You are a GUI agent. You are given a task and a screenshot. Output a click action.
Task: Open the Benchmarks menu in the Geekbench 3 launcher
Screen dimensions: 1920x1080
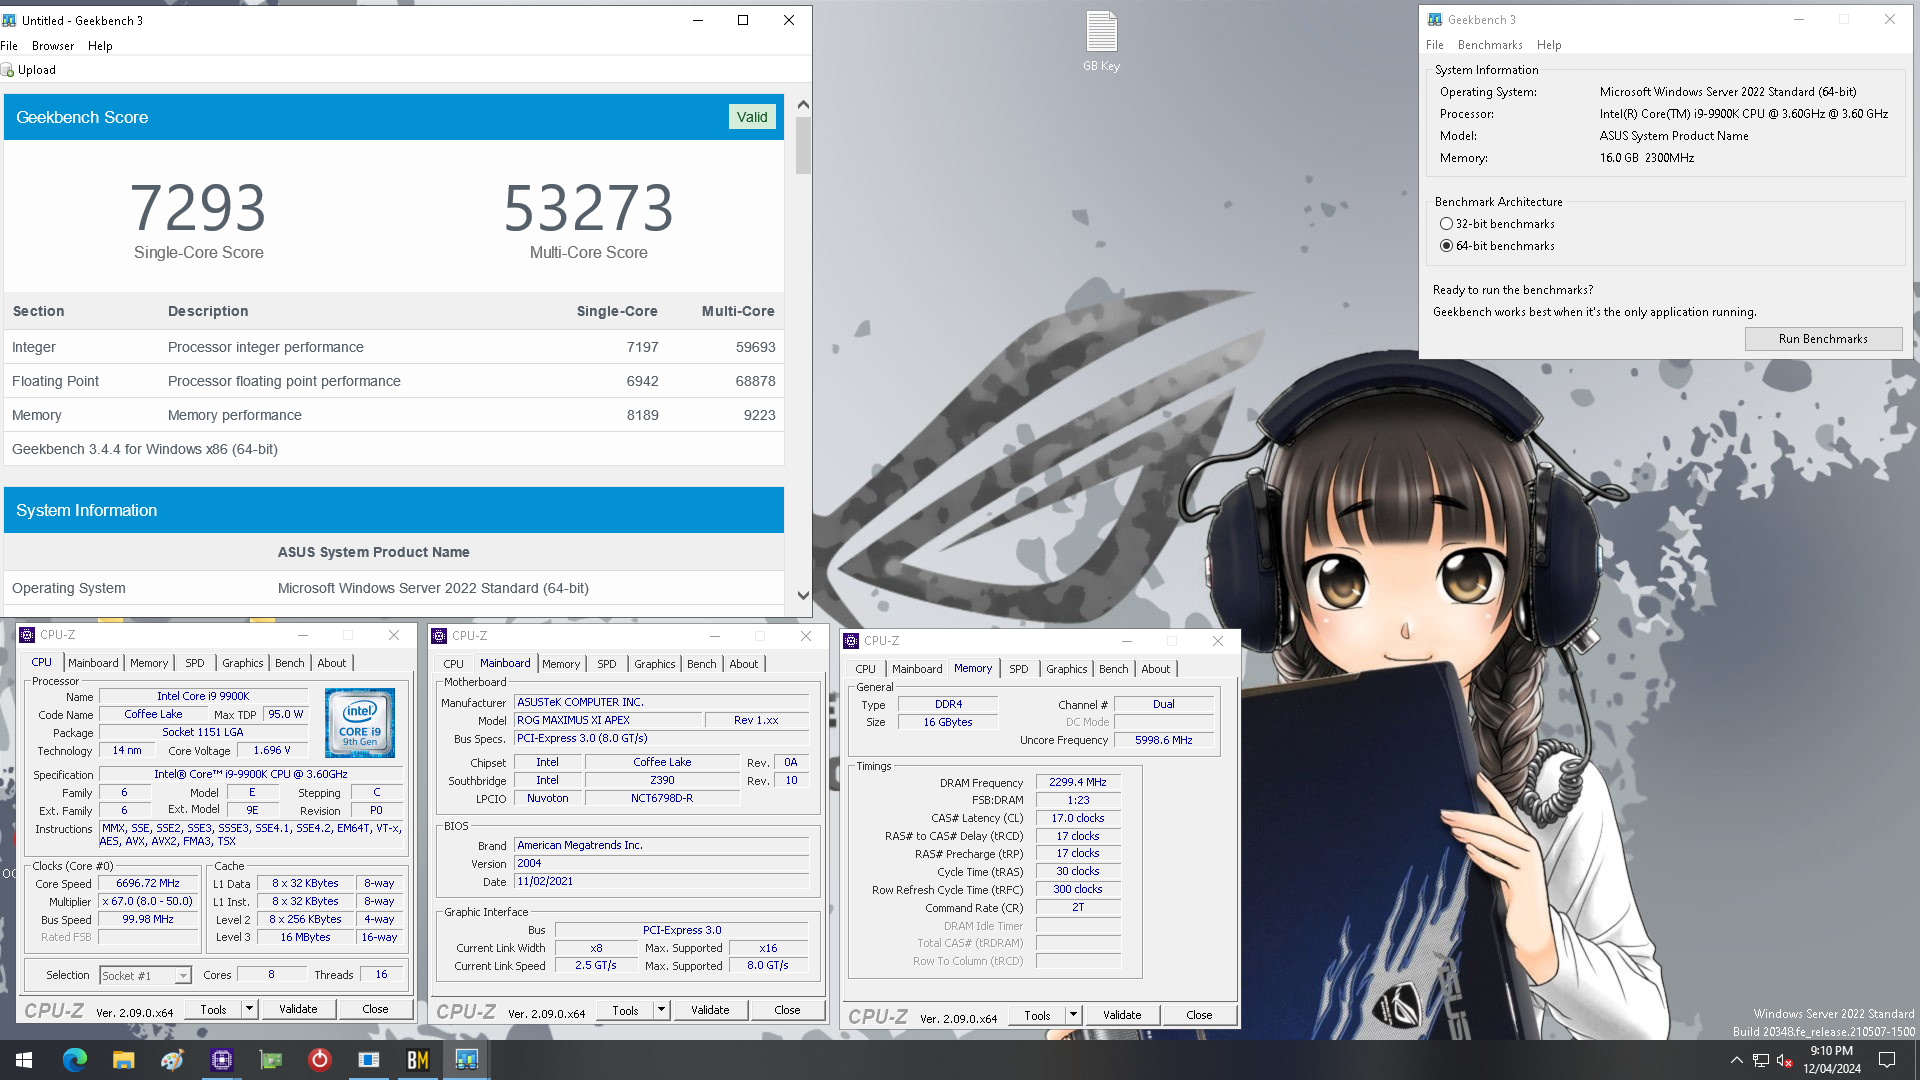coord(1490,45)
